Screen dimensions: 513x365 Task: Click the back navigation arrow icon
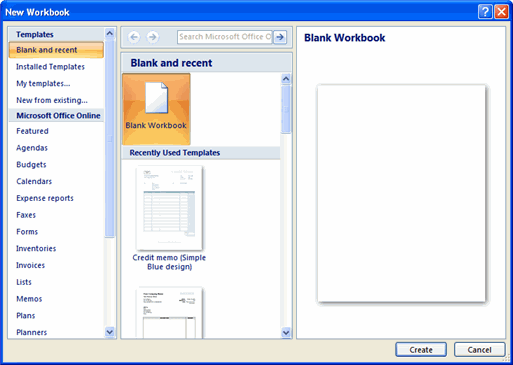[134, 37]
